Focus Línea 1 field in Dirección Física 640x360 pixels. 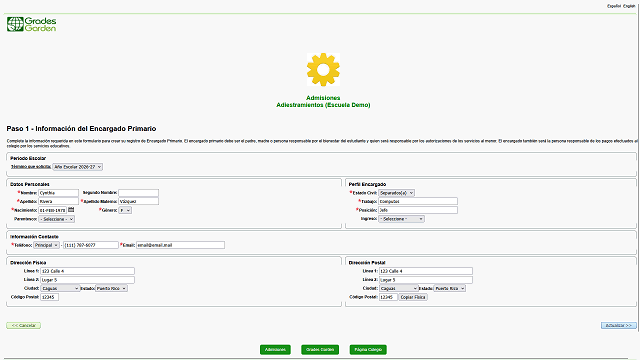click(x=87, y=271)
